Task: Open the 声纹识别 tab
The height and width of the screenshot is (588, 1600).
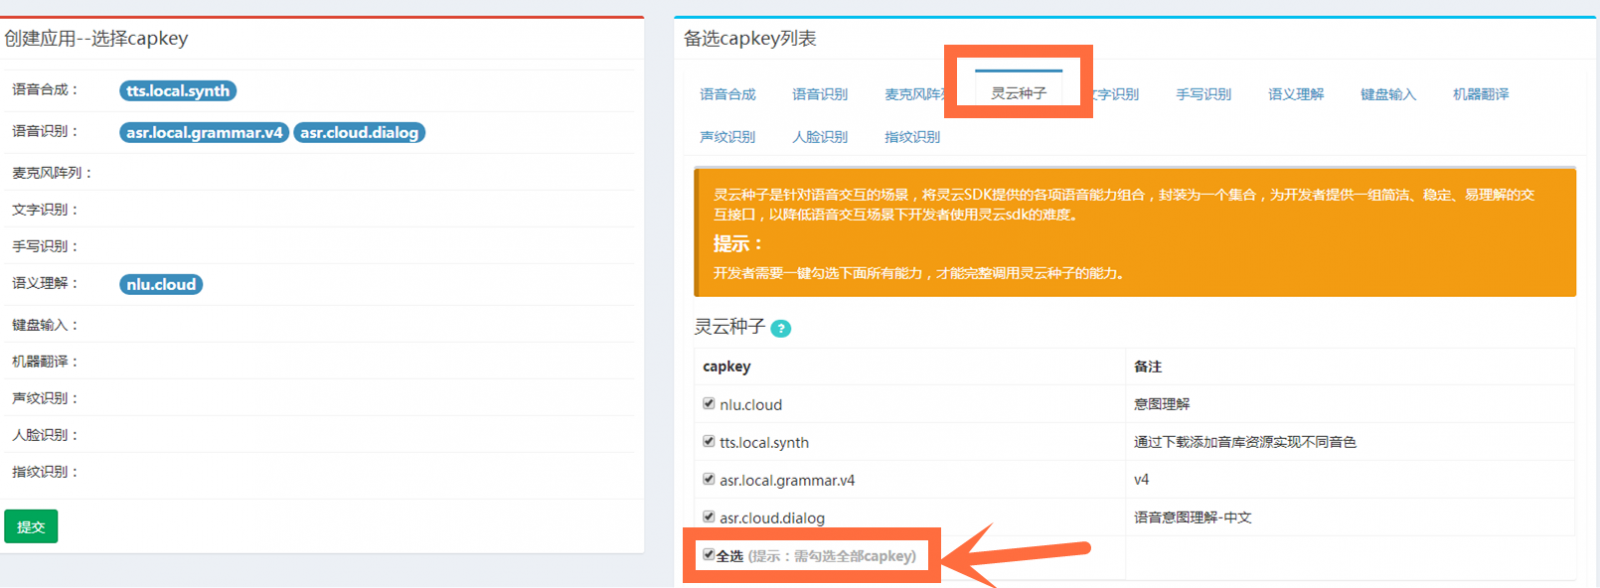Action: point(727,137)
